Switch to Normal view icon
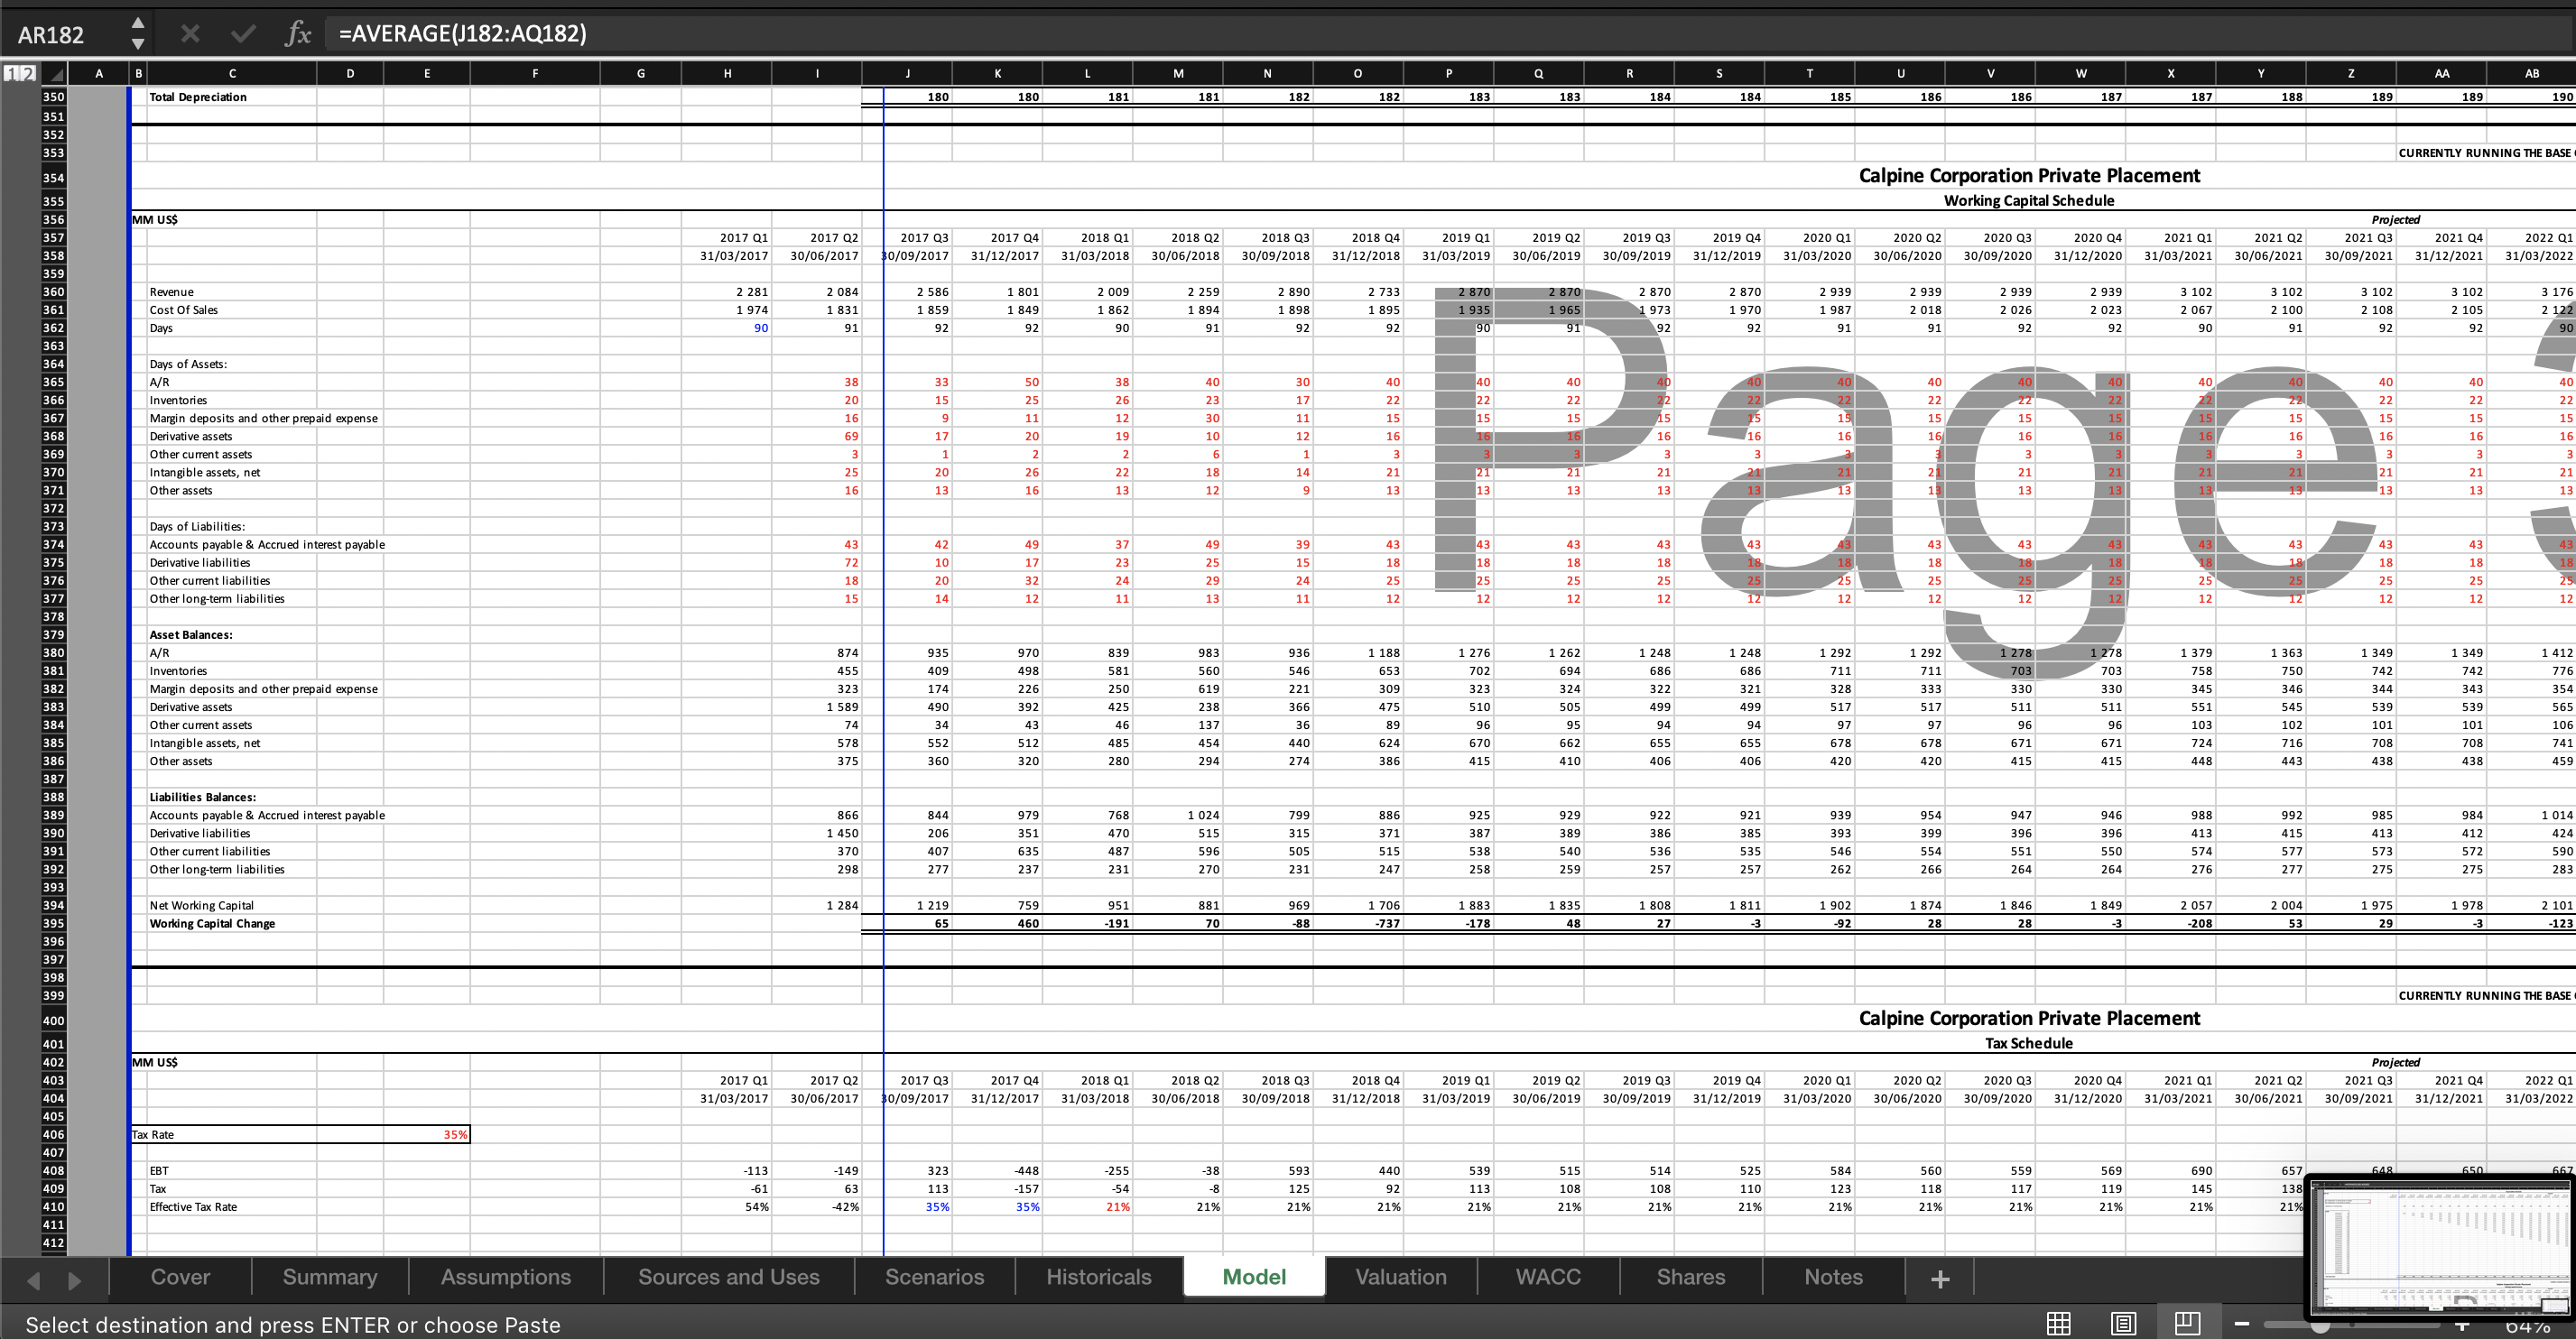The width and height of the screenshot is (2576, 1339). click(x=2059, y=1324)
